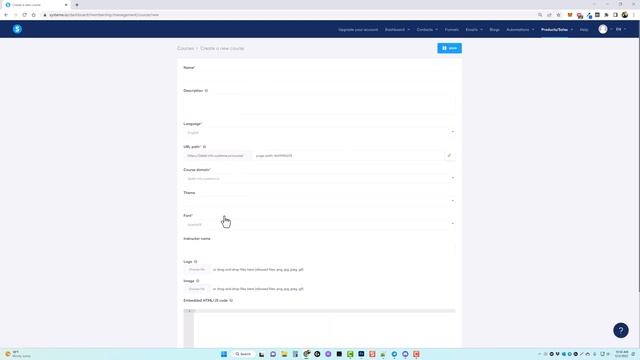Bookmark this page with the star icon
640x360 pixels.
point(558,15)
